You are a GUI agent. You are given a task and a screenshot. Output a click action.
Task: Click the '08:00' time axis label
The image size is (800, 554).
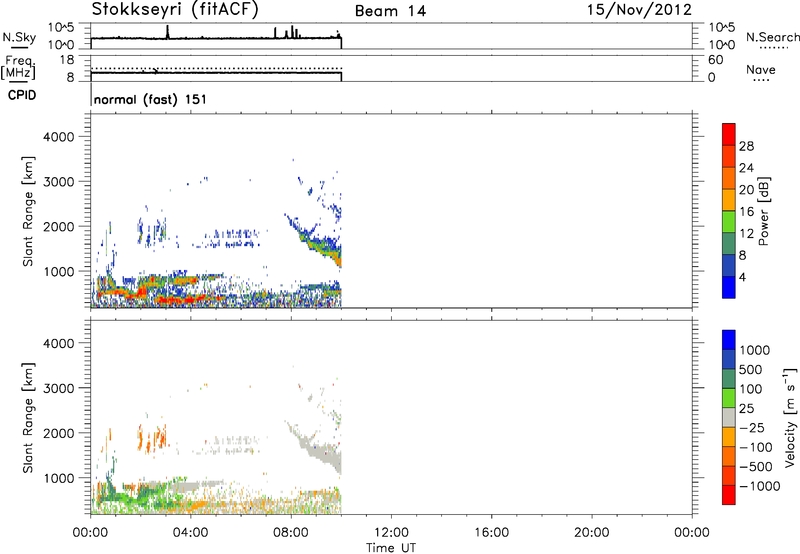click(x=291, y=533)
